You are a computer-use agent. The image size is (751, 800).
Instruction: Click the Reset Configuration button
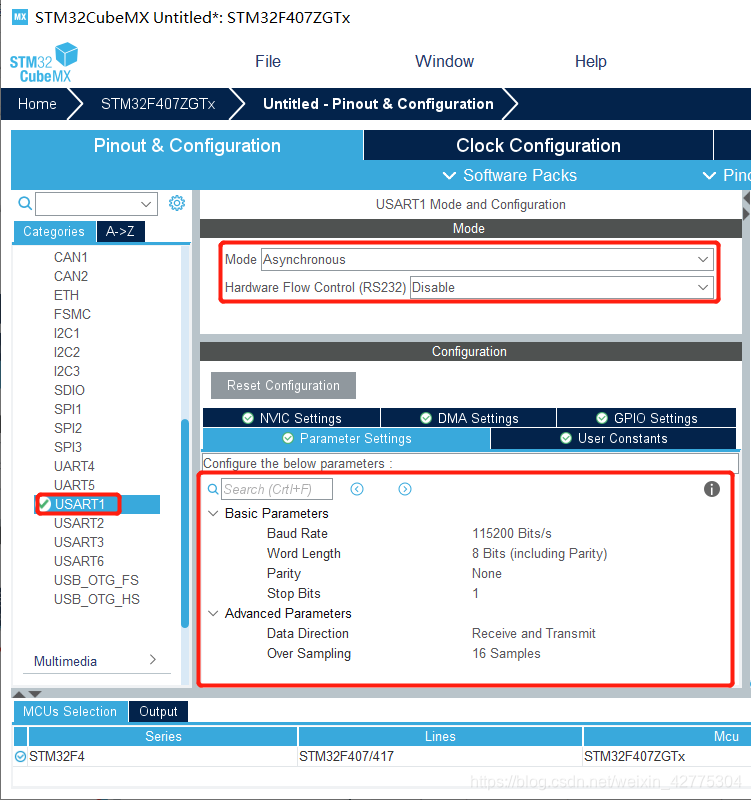coord(283,385)
